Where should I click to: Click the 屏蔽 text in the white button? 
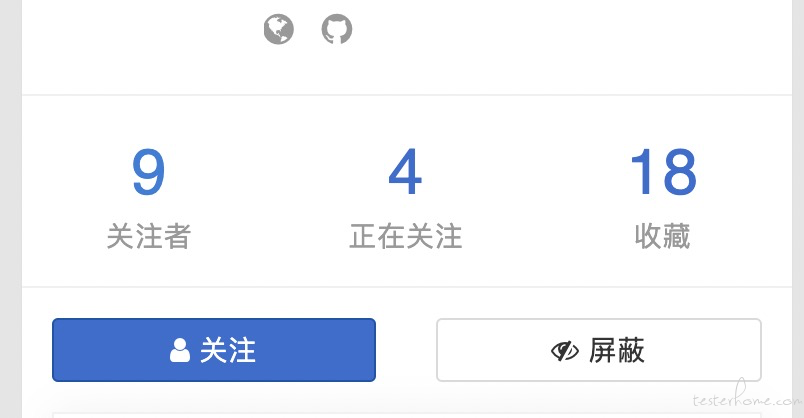click(616, 350)
